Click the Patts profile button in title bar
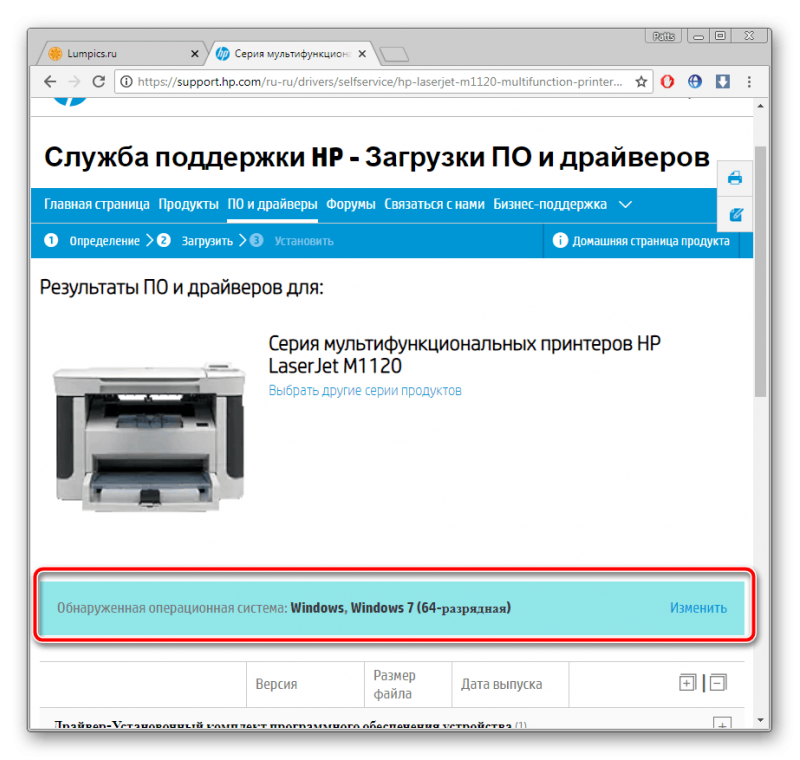 (x=663, y=36)
